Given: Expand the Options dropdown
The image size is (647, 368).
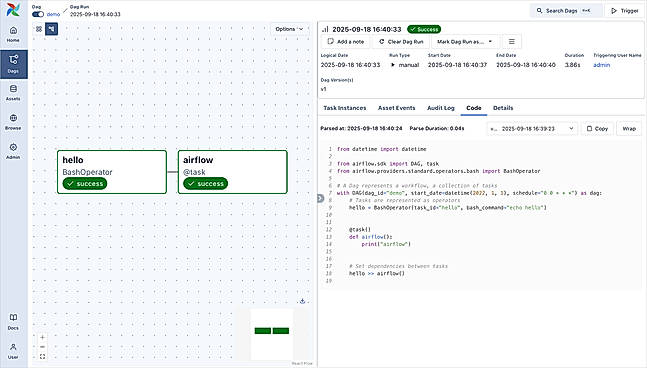Looking at the screenshot, I should (x=289, y=29).
